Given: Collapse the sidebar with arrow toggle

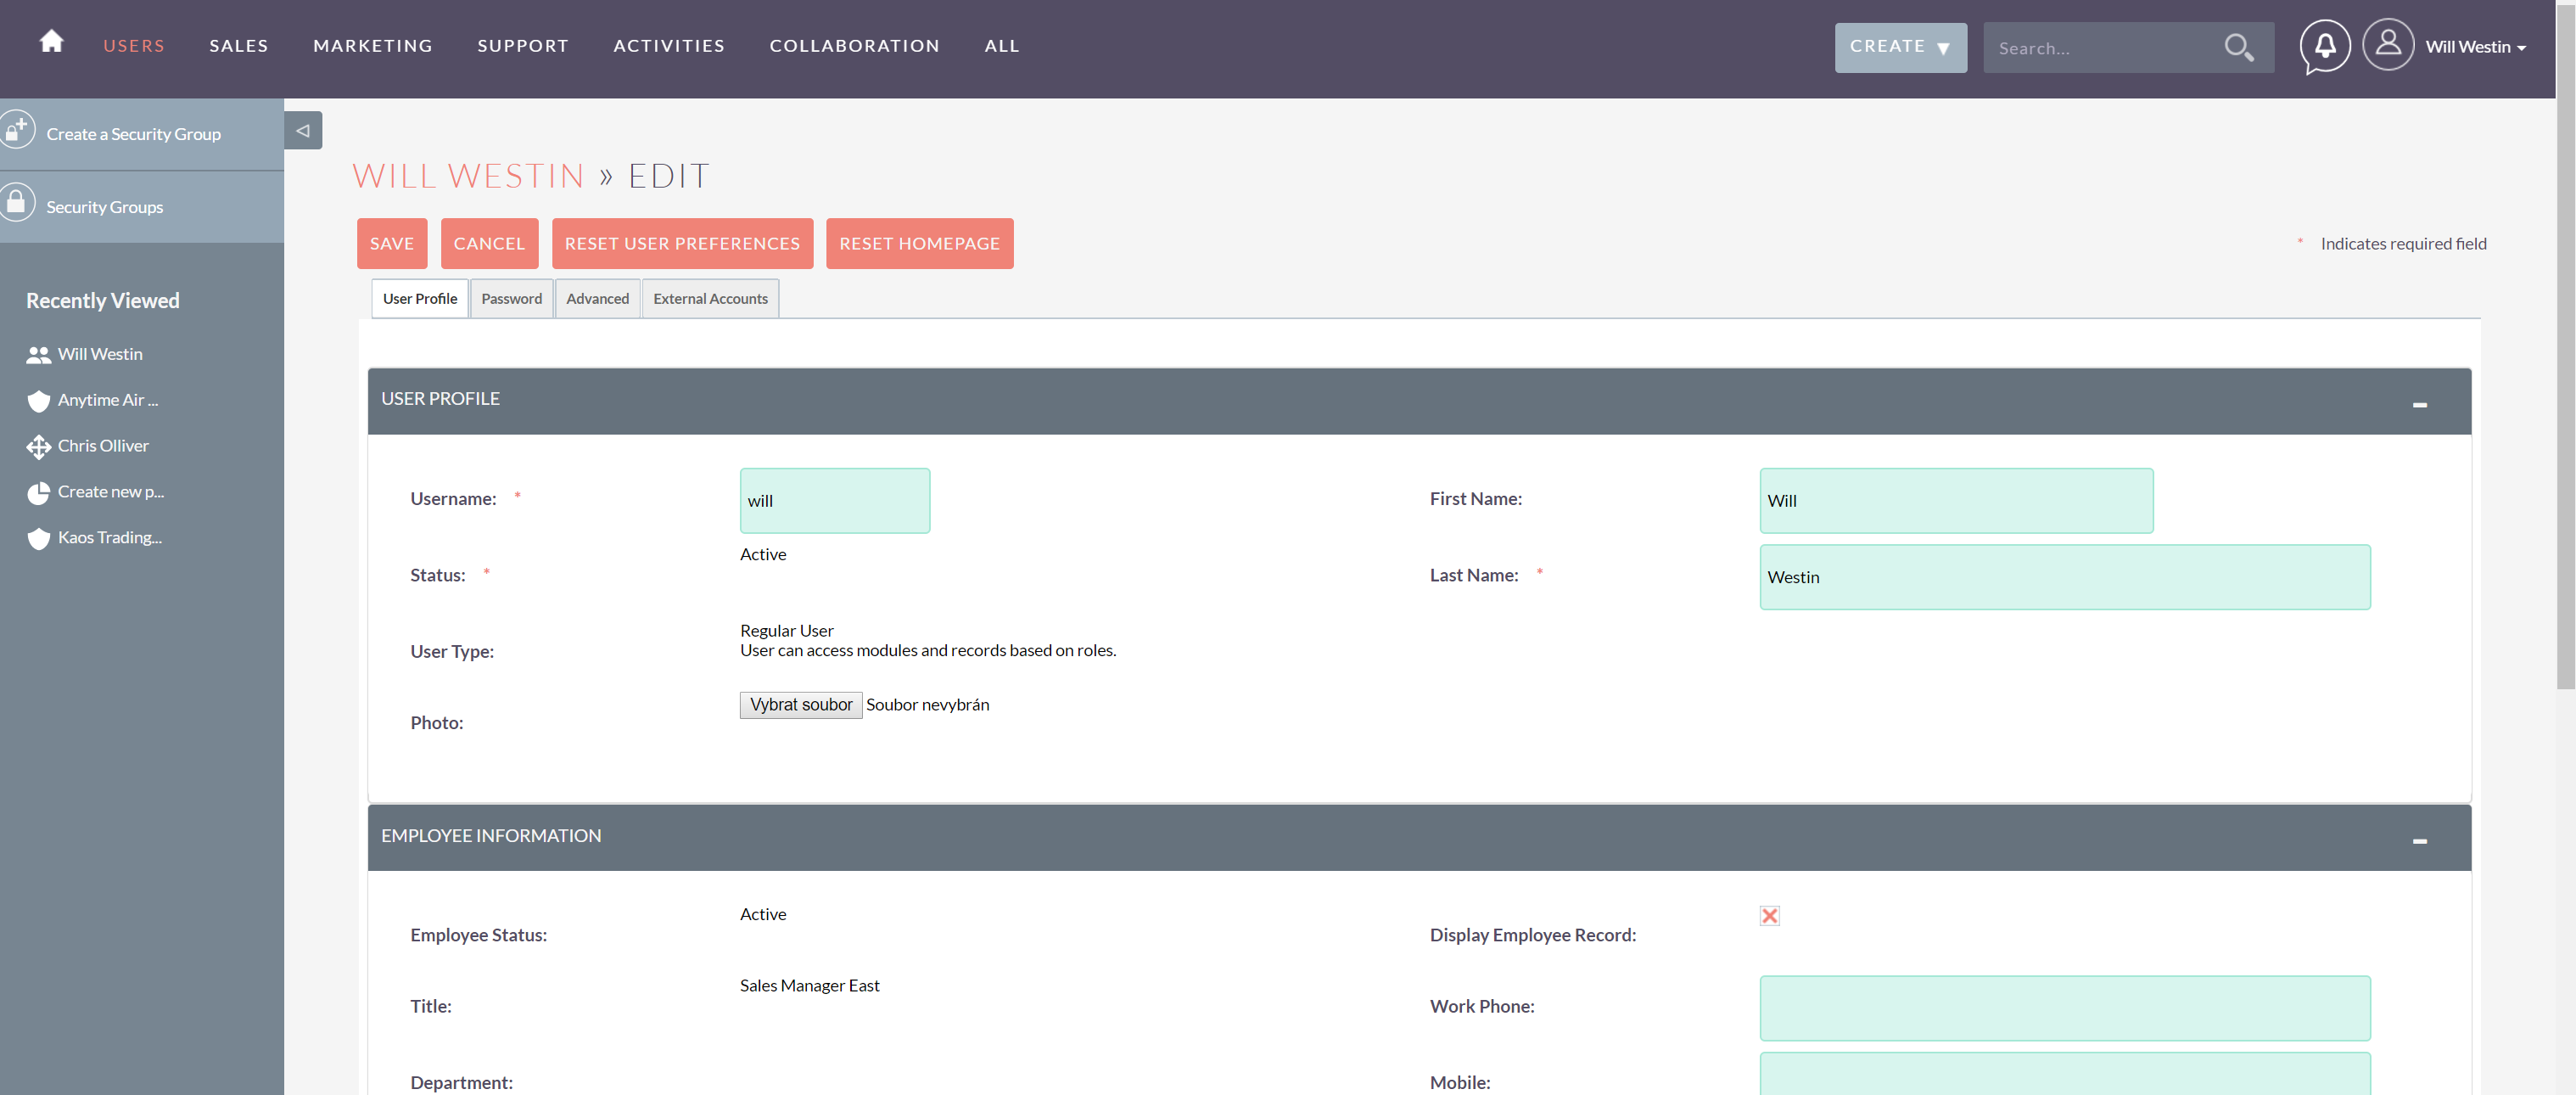Looking at the screenshot, I should (303, 131).
